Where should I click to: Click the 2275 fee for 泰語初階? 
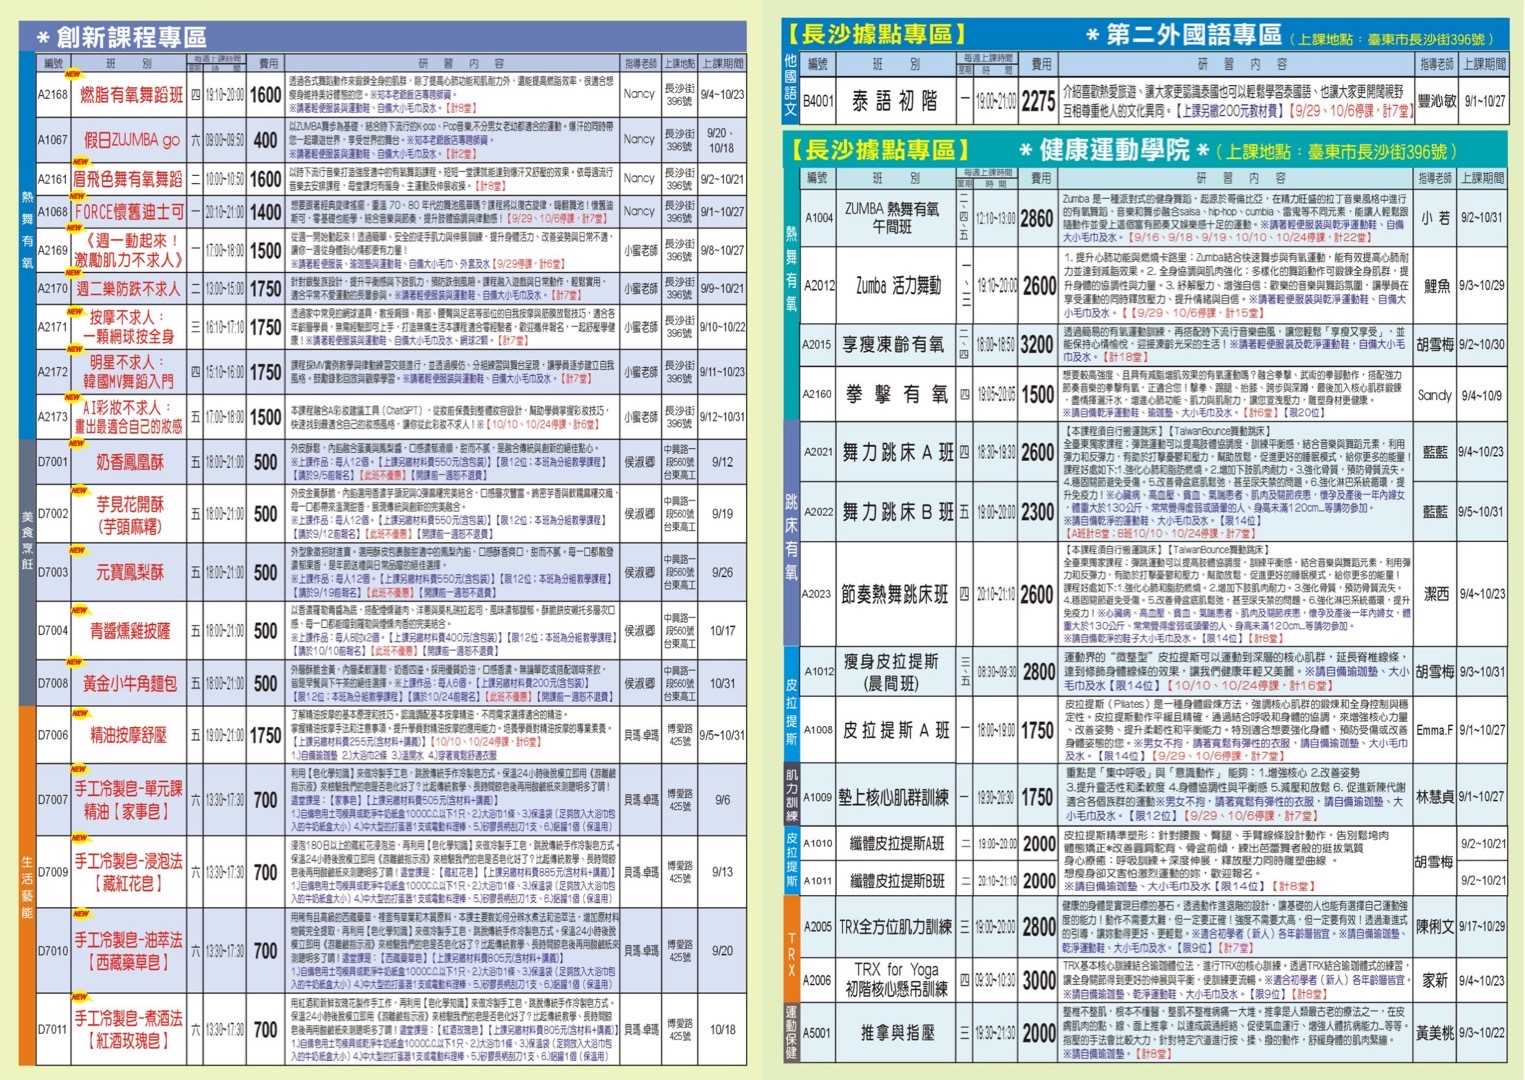coord(1039,101)
